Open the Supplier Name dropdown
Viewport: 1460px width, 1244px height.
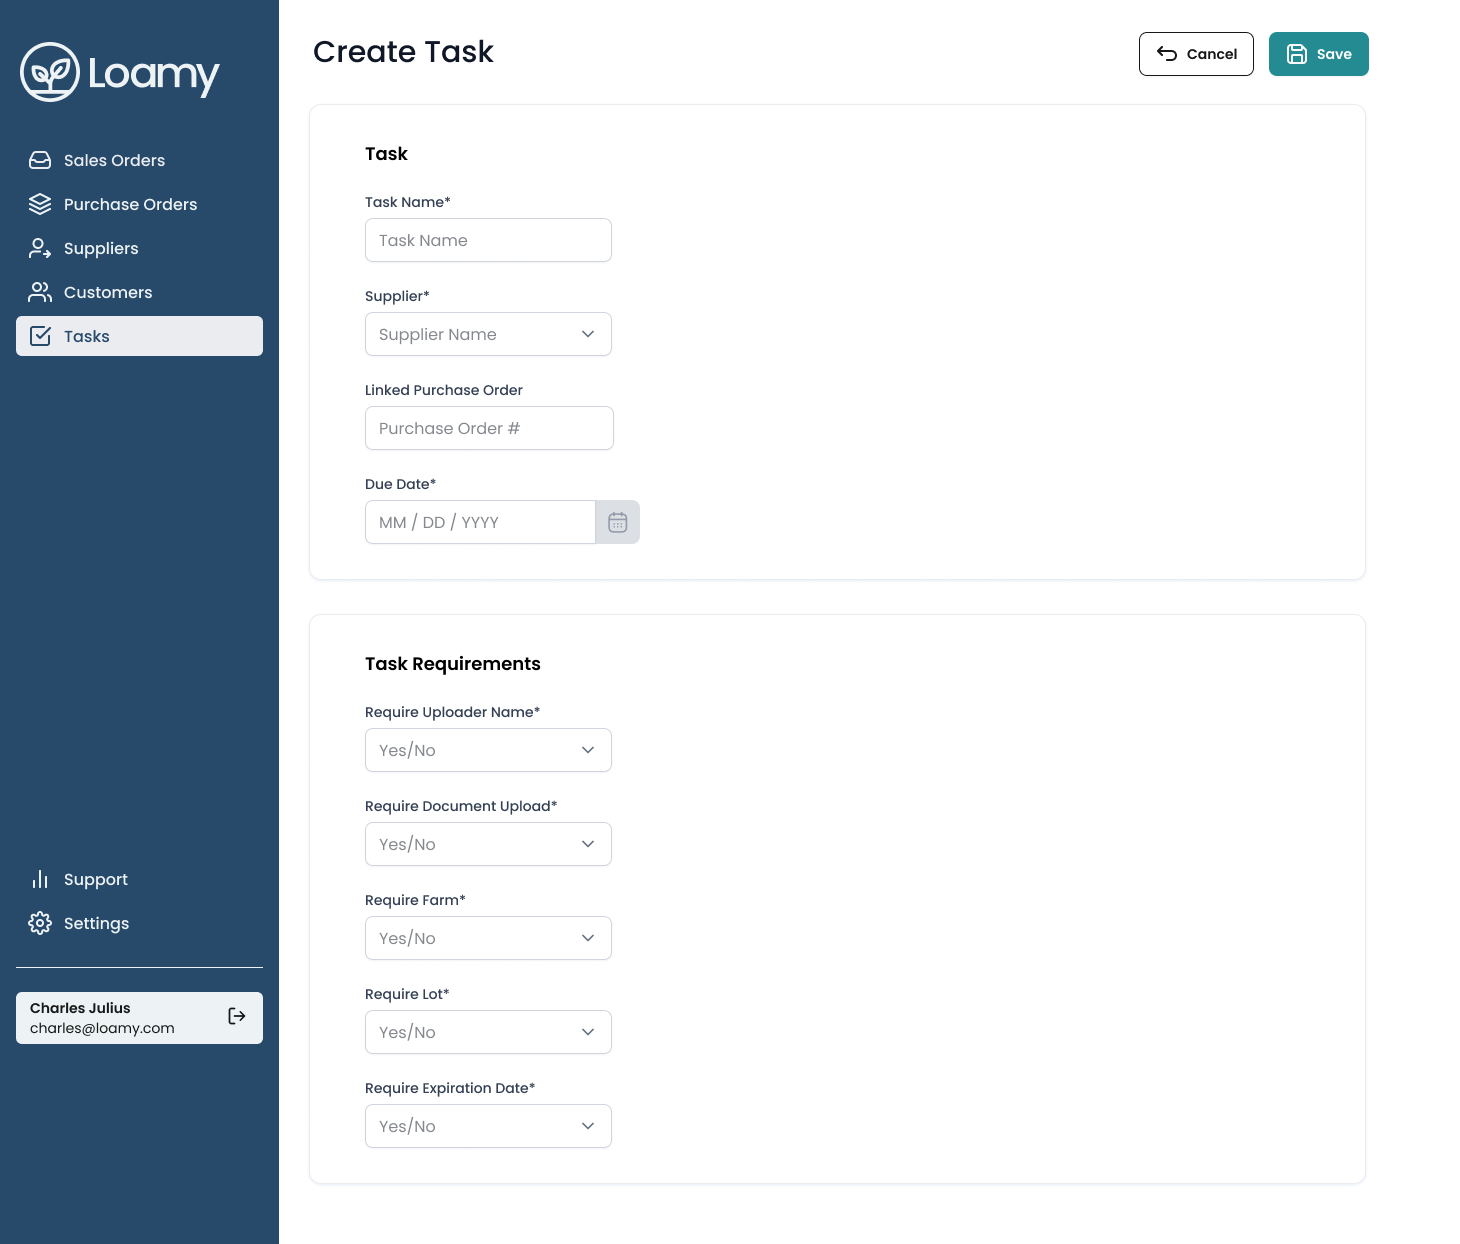488,334
